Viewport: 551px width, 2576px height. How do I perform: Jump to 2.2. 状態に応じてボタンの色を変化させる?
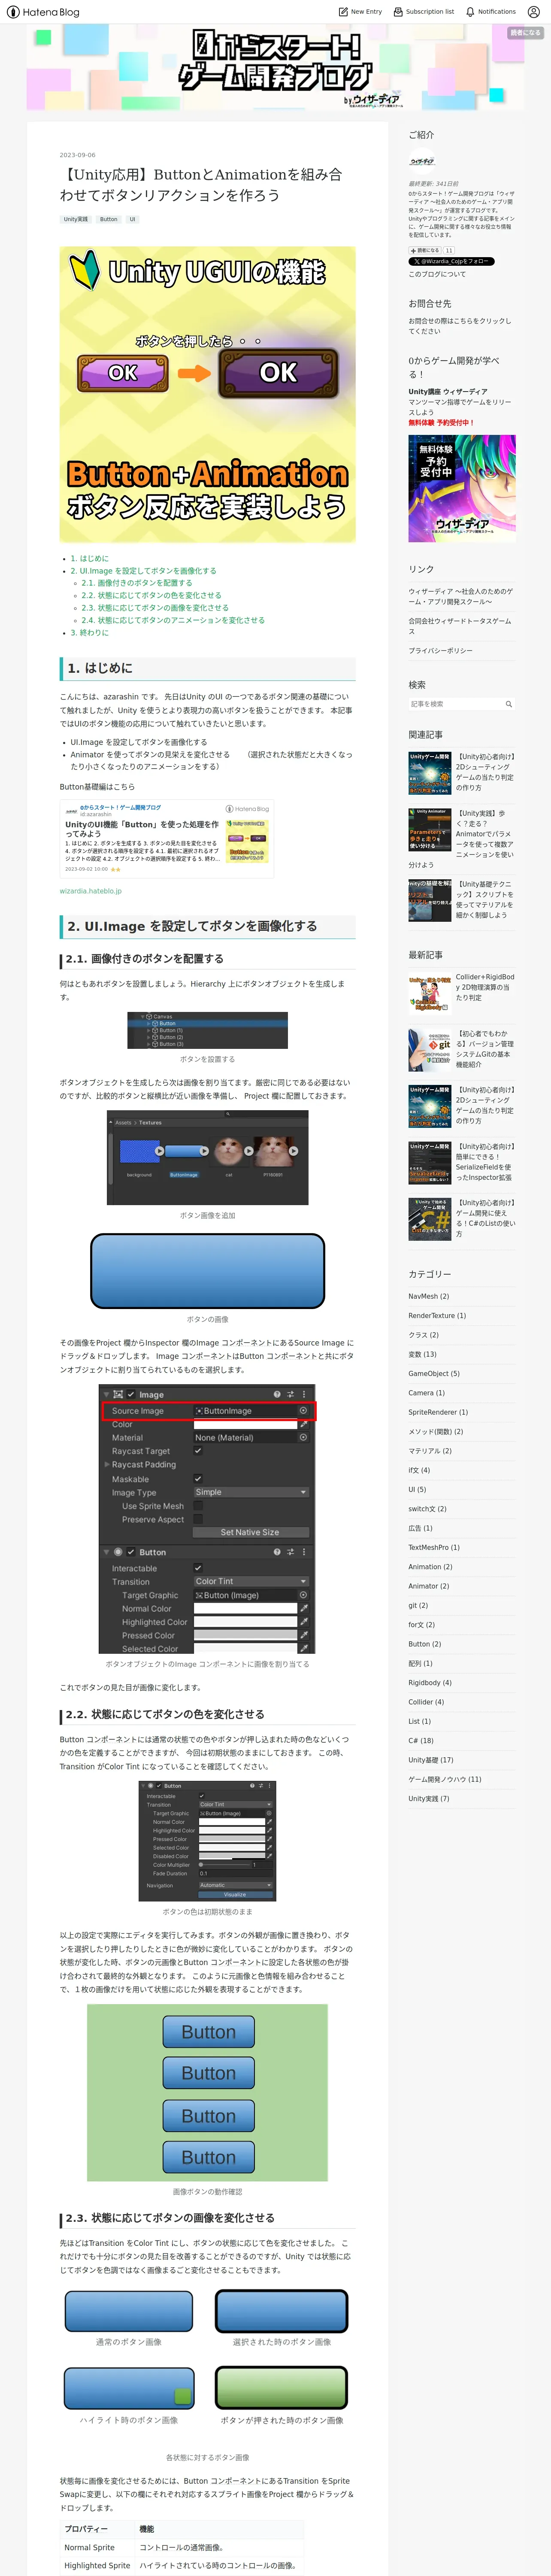click(151, 595)
